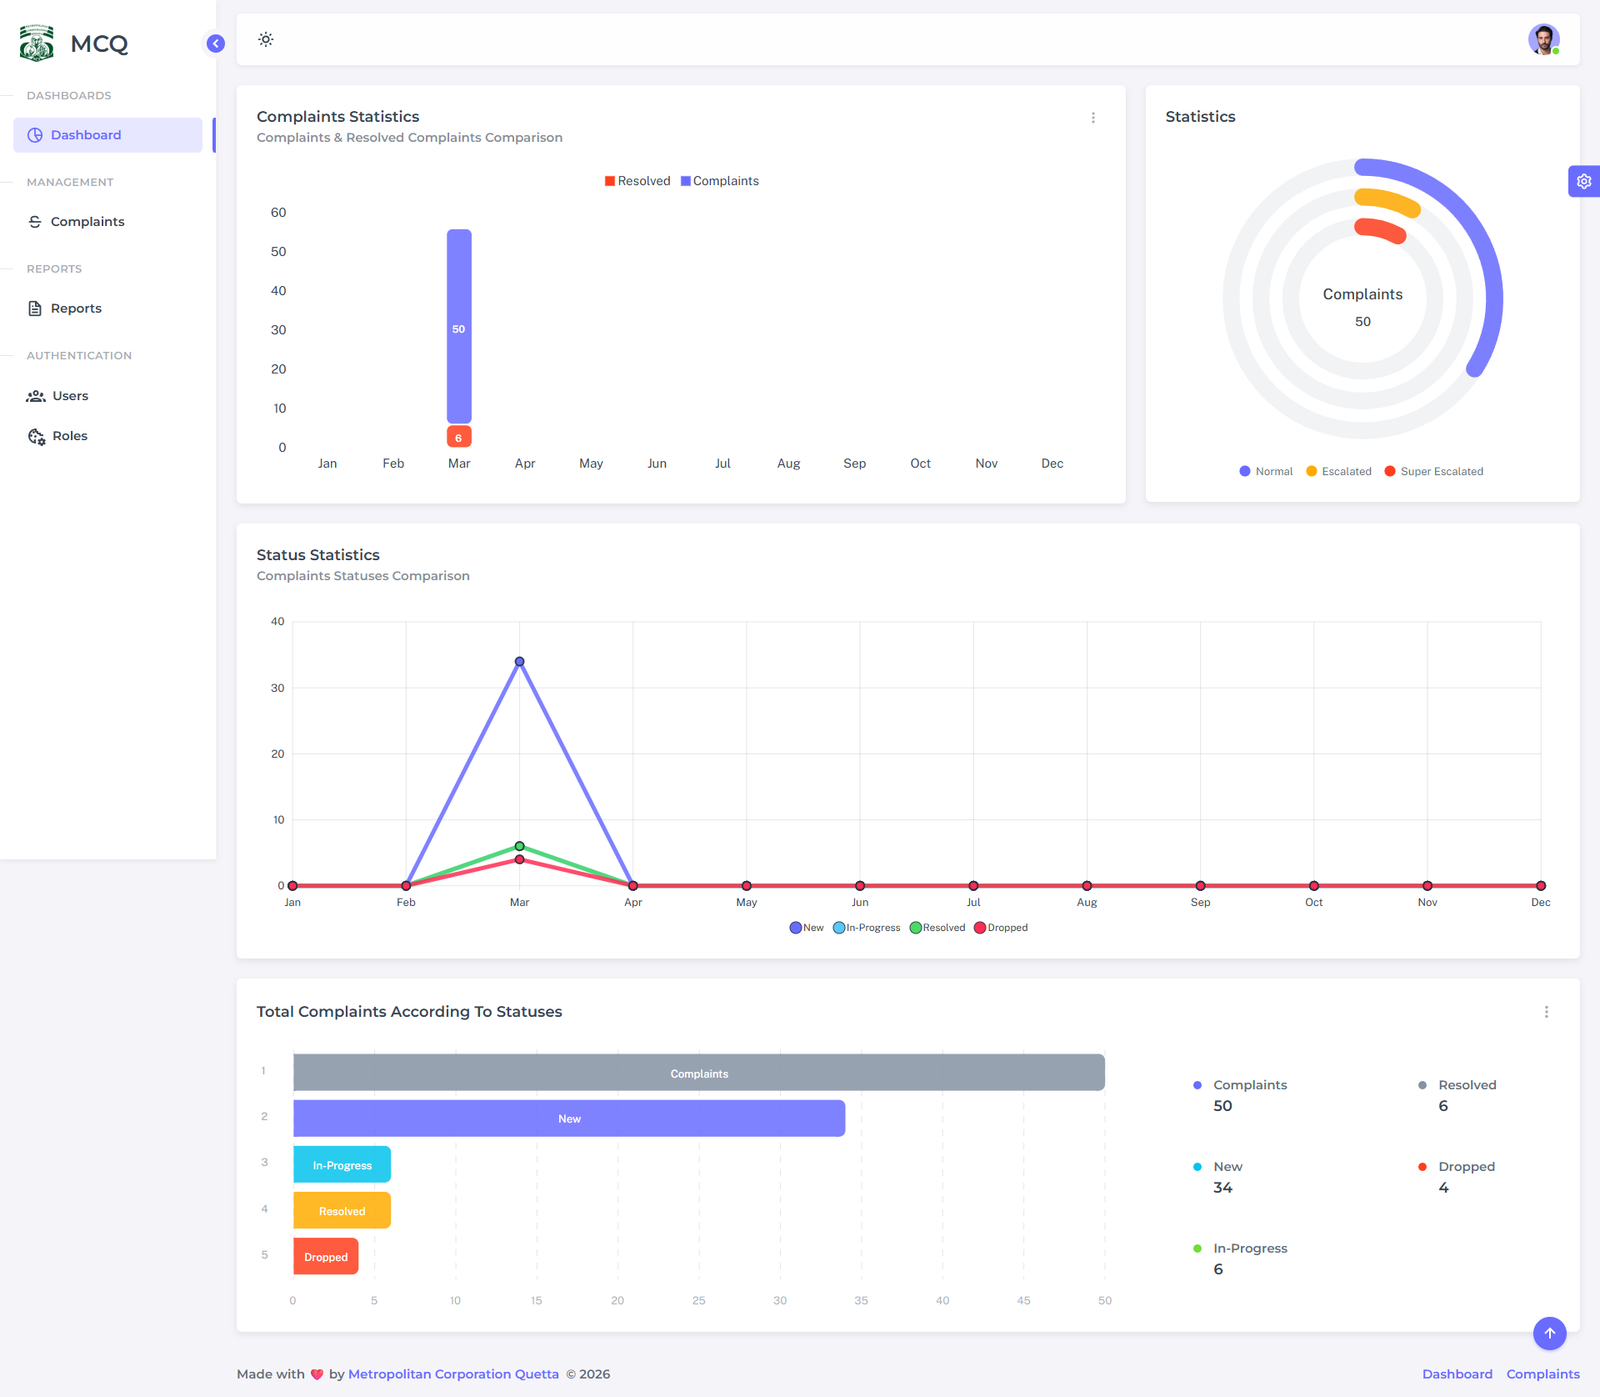Hide the Dropped line in Status Statistics
Viewport: 1600px width, 1397px height.
tap(1001, 928)
